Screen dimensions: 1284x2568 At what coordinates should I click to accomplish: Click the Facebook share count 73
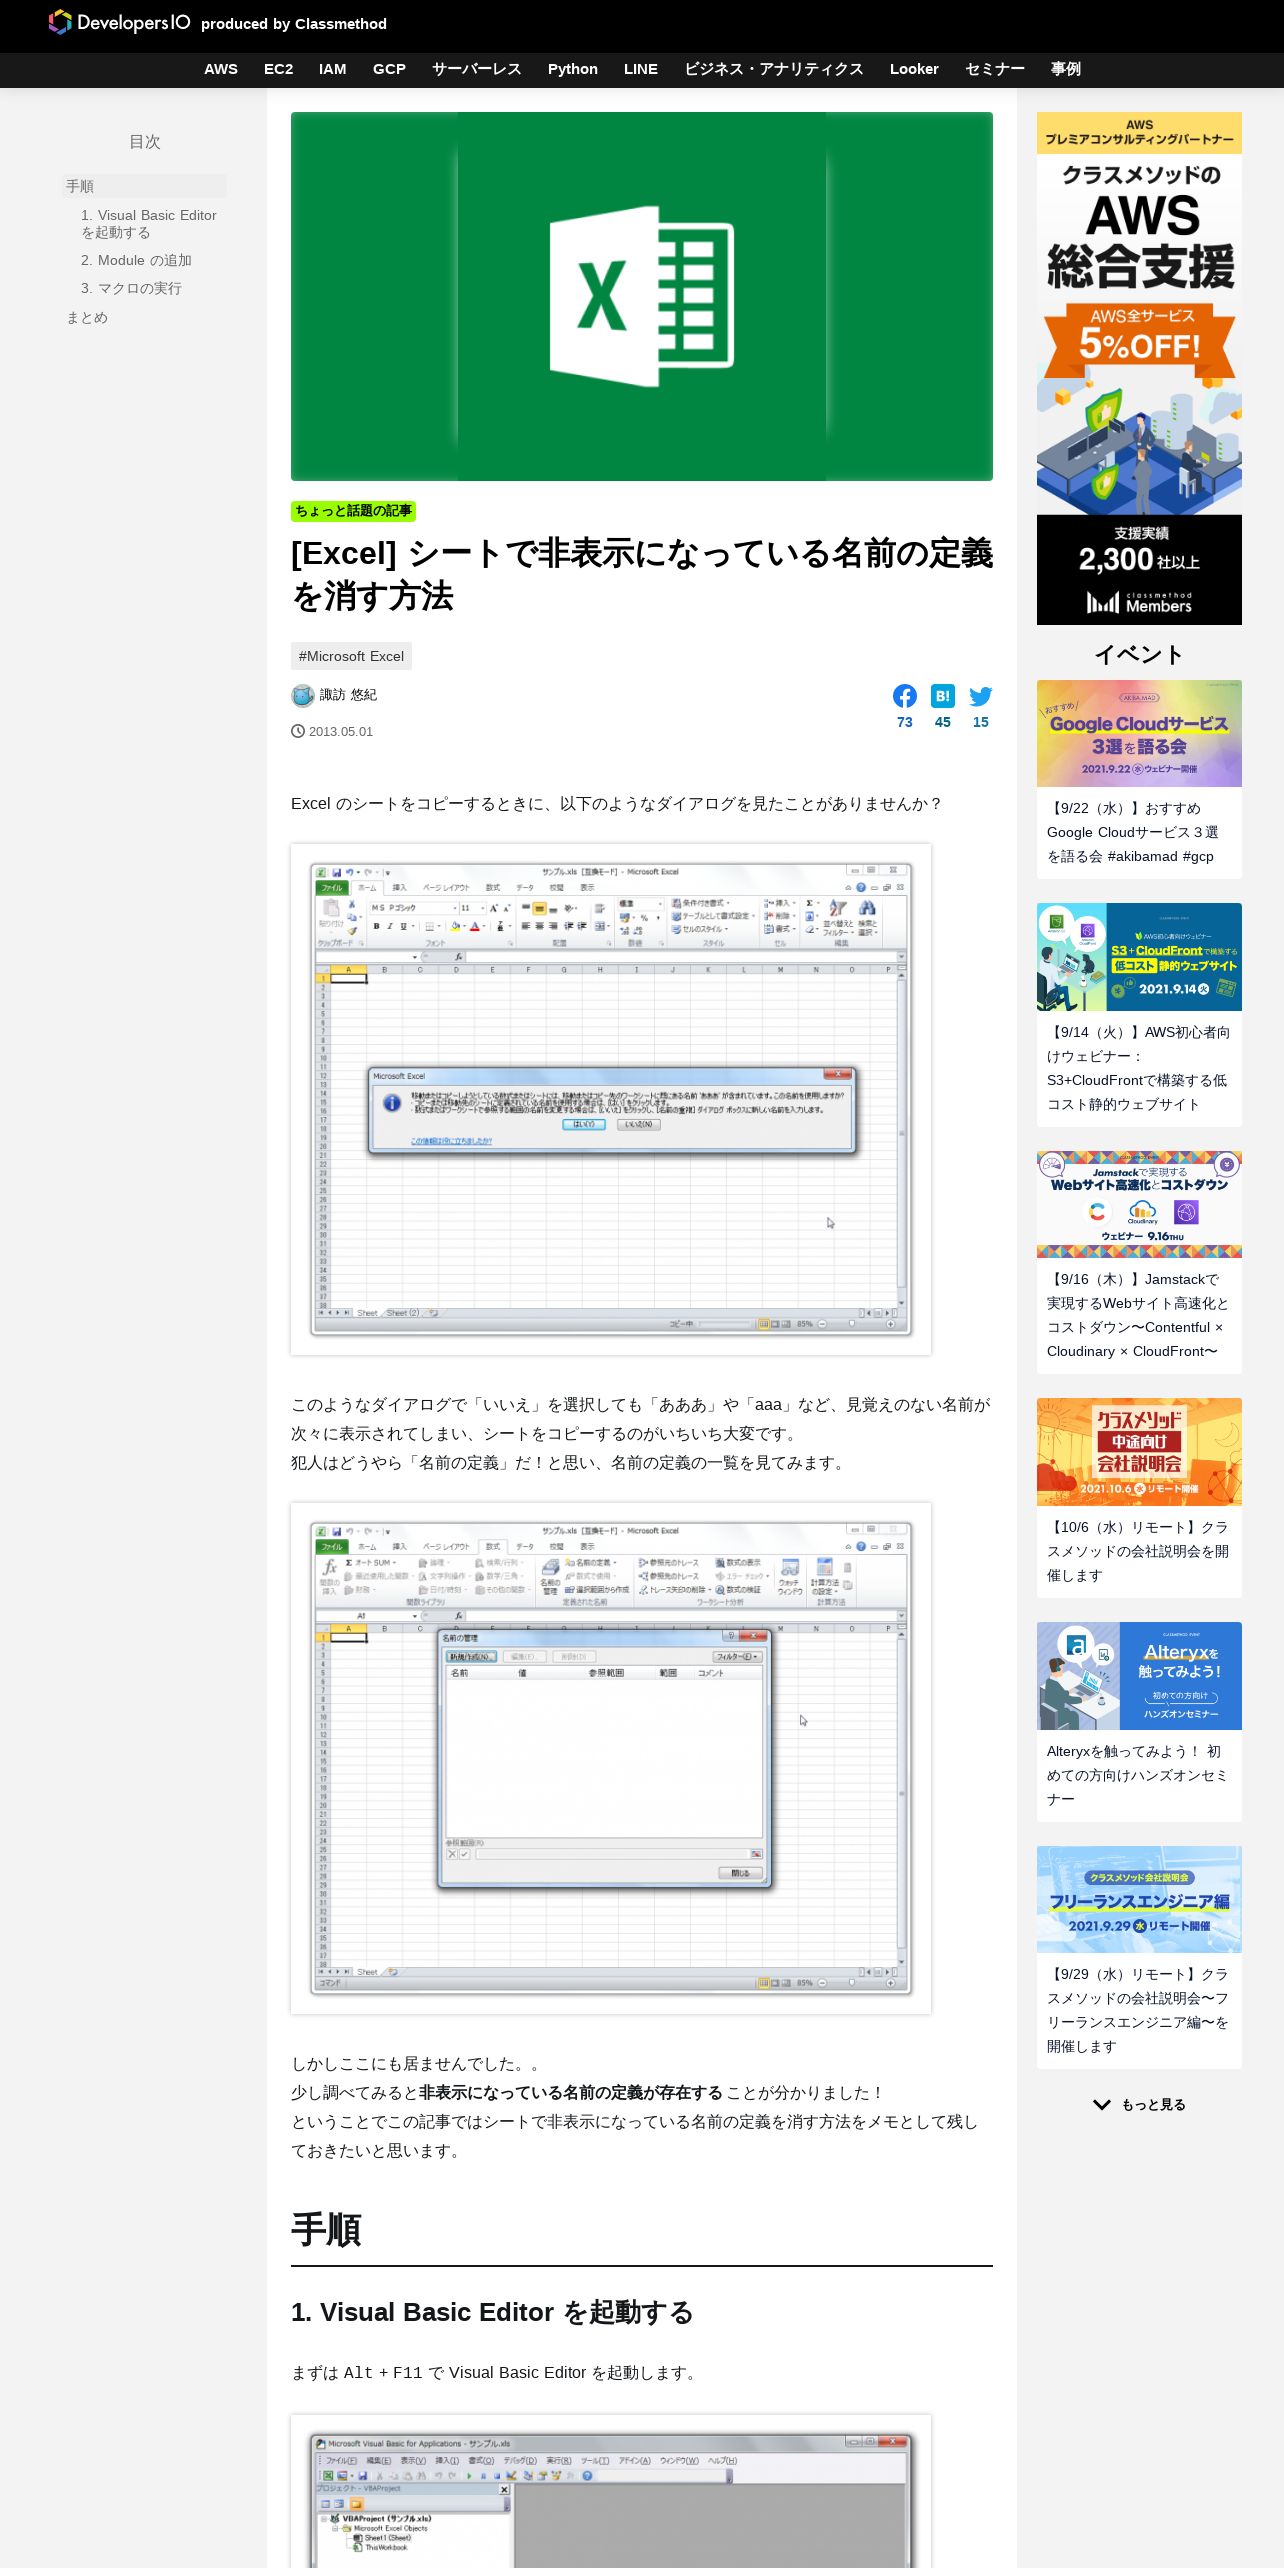click(x=905, y=722)
